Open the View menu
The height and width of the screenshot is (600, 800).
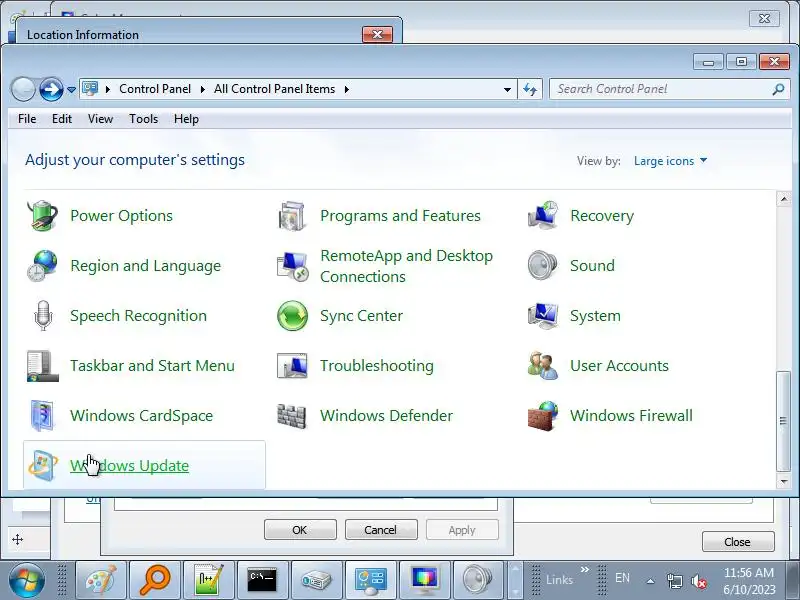point(100,119)
